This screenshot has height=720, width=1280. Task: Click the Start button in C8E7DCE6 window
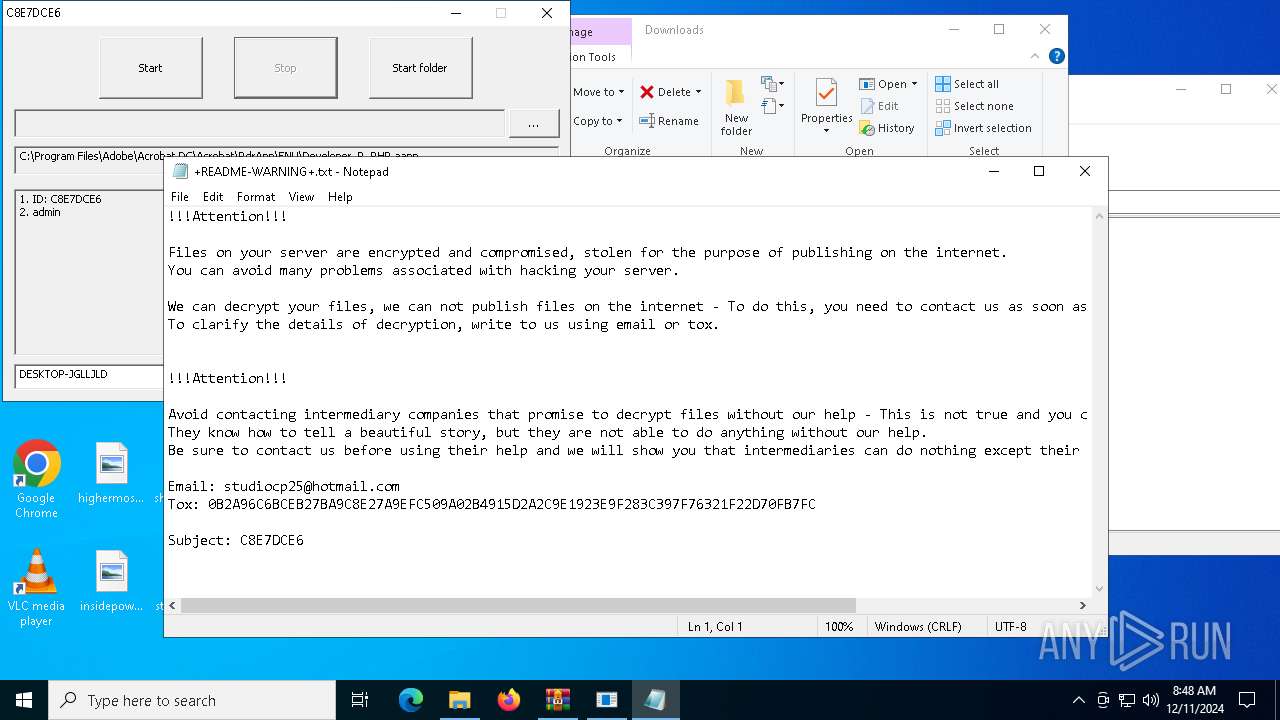[150, 68]
